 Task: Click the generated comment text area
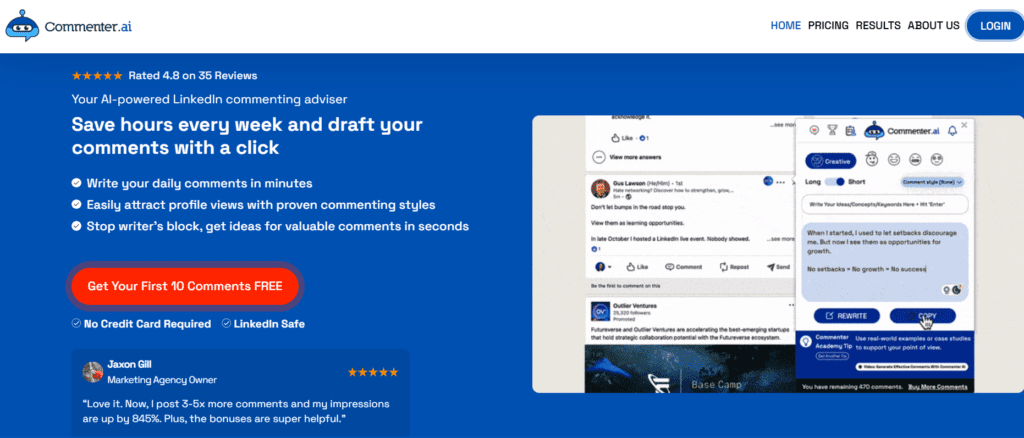point(885,261)
